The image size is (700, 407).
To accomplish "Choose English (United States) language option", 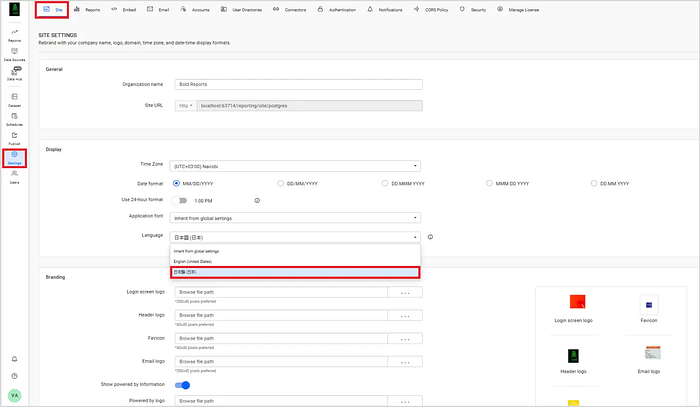I will coord(295,262).
